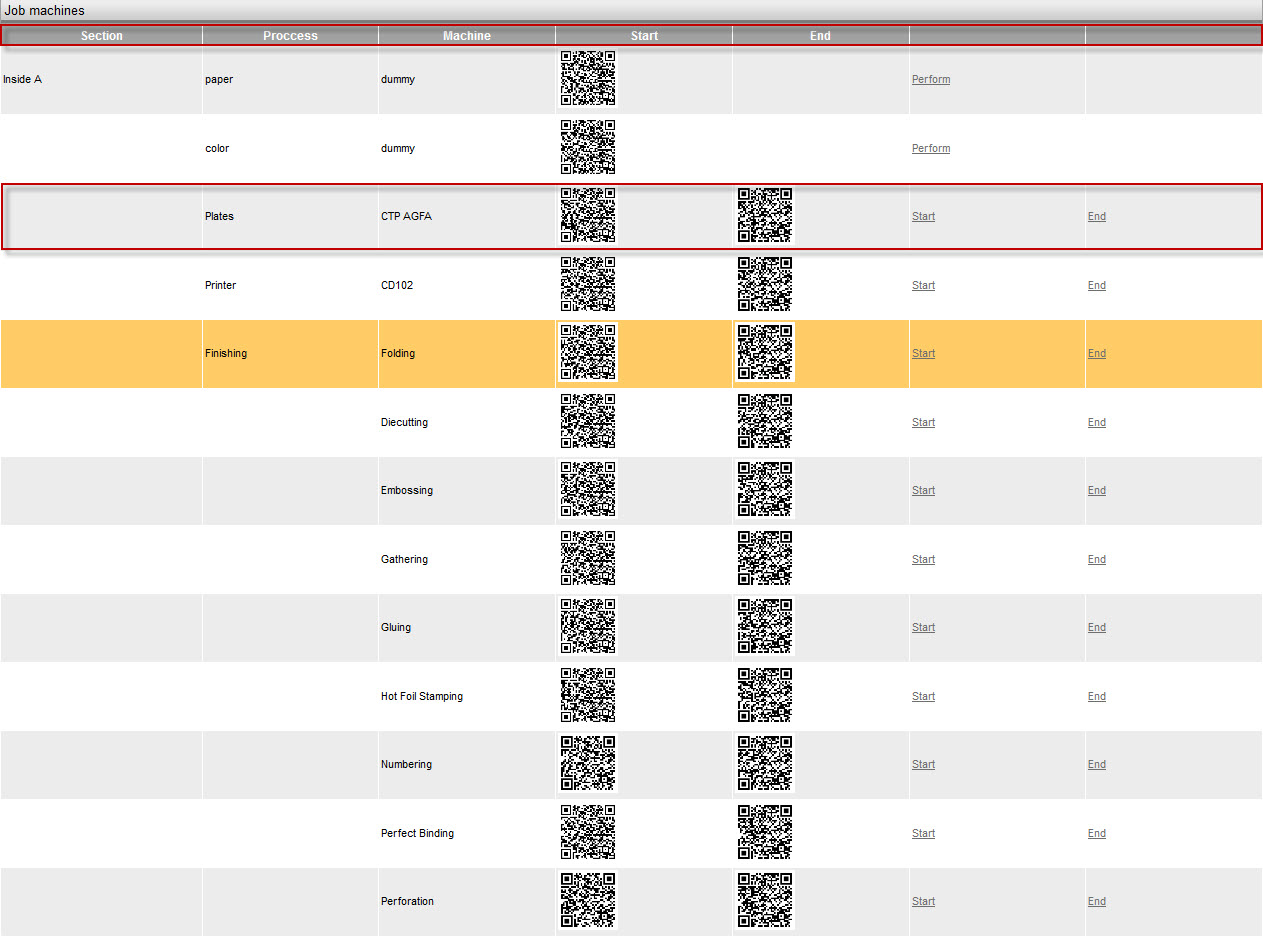This screenshot has width=1263, height=937.
Task: Click Start link for the Gathering machine
Action: point(923,559)
